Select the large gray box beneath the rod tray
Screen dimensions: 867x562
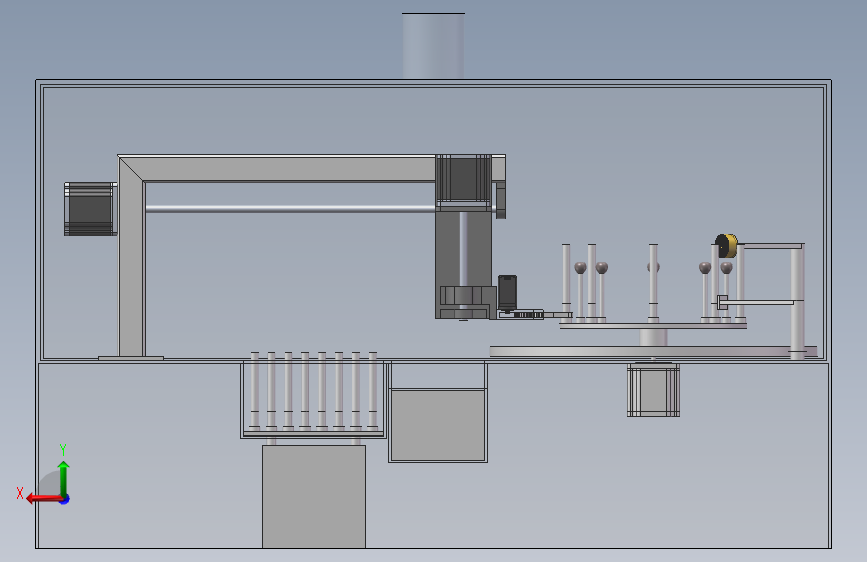[x=314, y=497]
